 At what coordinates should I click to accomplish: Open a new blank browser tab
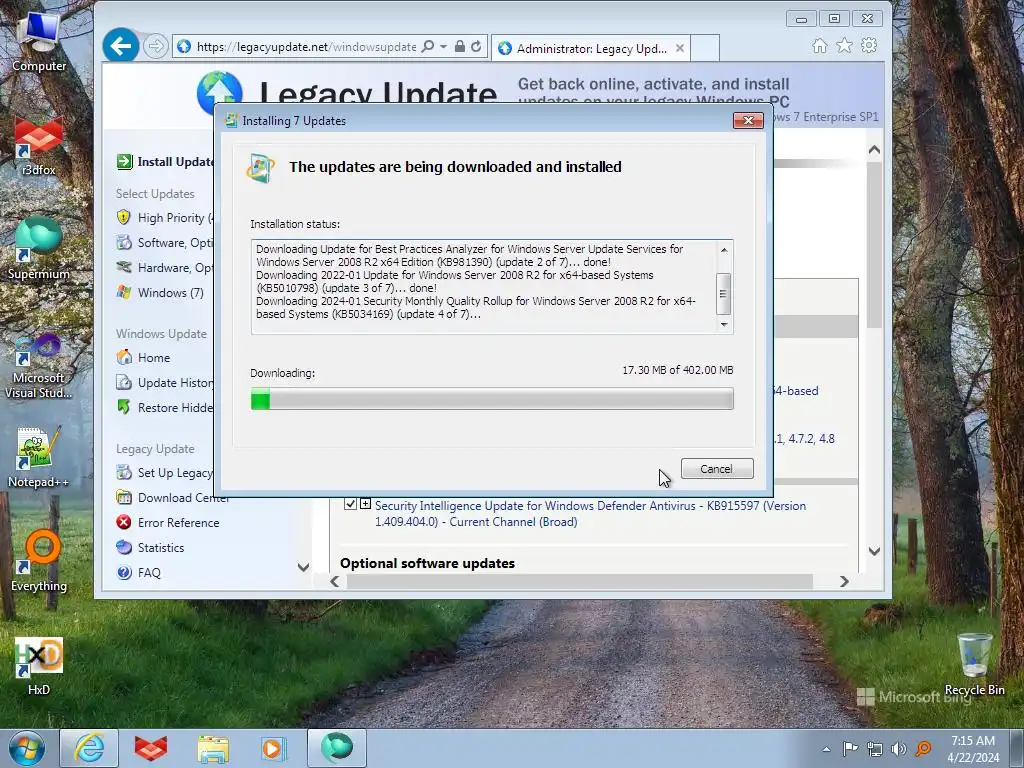pos(705,48)
